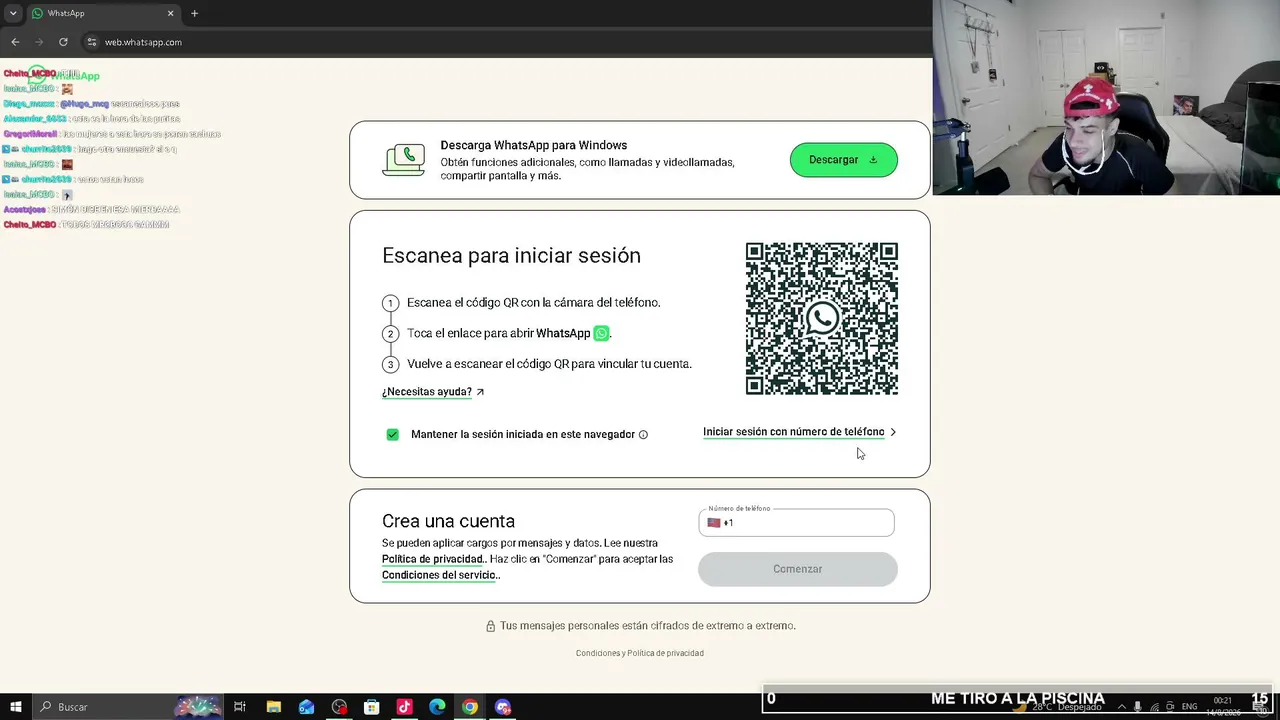The image size is (1280, 720).
Task: Switch to Google Chrome in taskbar
Action: pos(470,707)
